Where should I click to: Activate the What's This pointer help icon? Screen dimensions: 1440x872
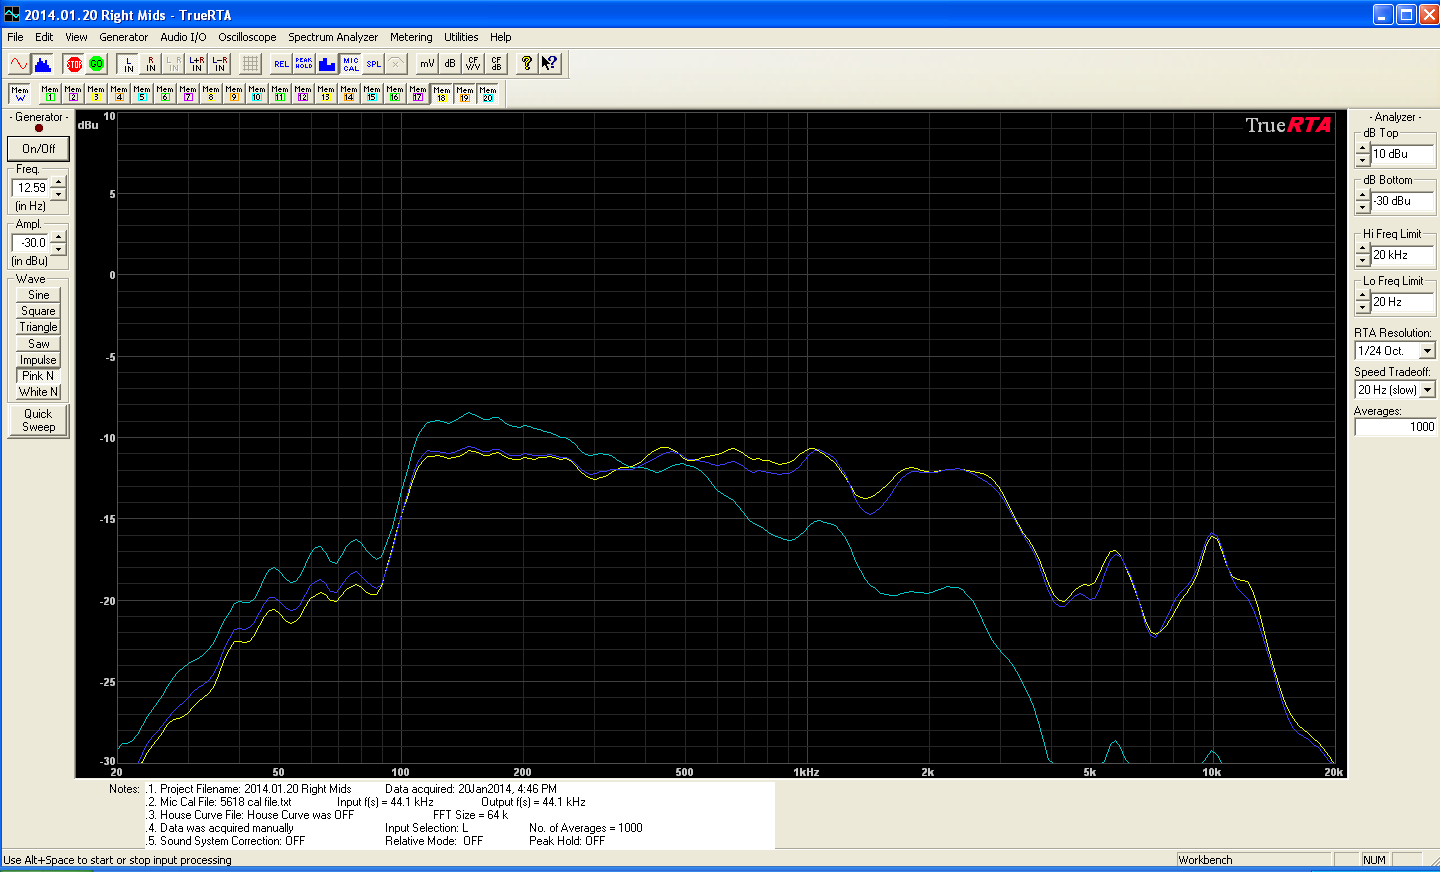pyautogui.click(x=550, y=64)
